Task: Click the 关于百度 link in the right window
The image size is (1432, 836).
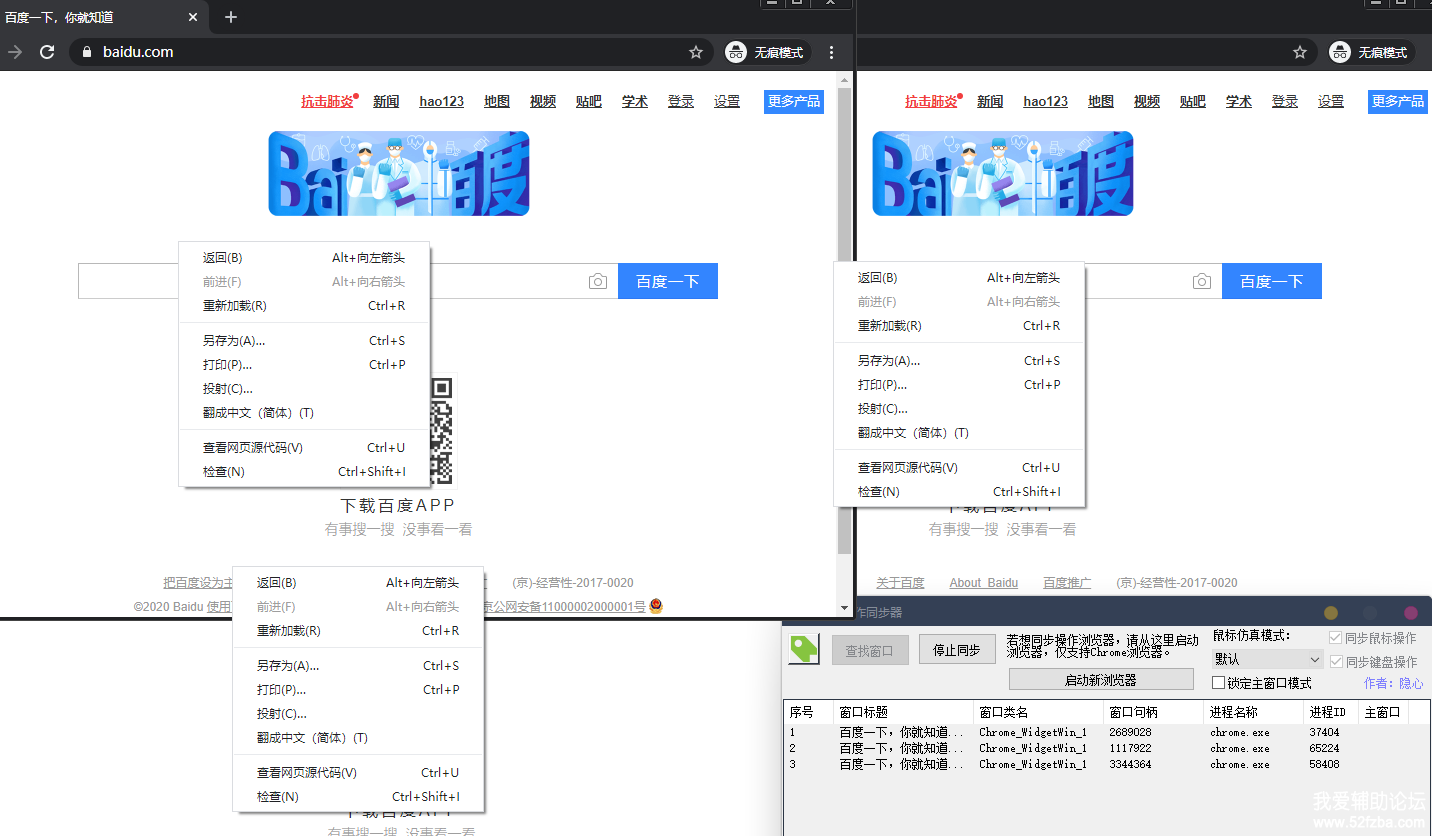Action: pos(900,583)
